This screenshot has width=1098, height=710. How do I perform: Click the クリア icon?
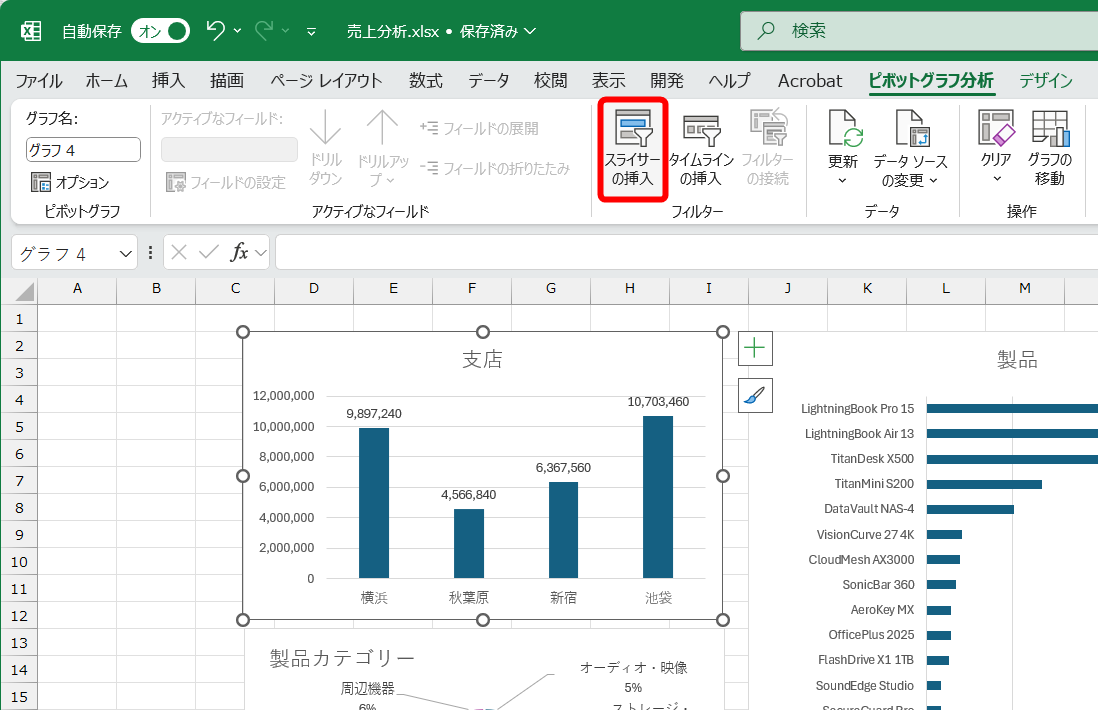(x=996, y=128)
